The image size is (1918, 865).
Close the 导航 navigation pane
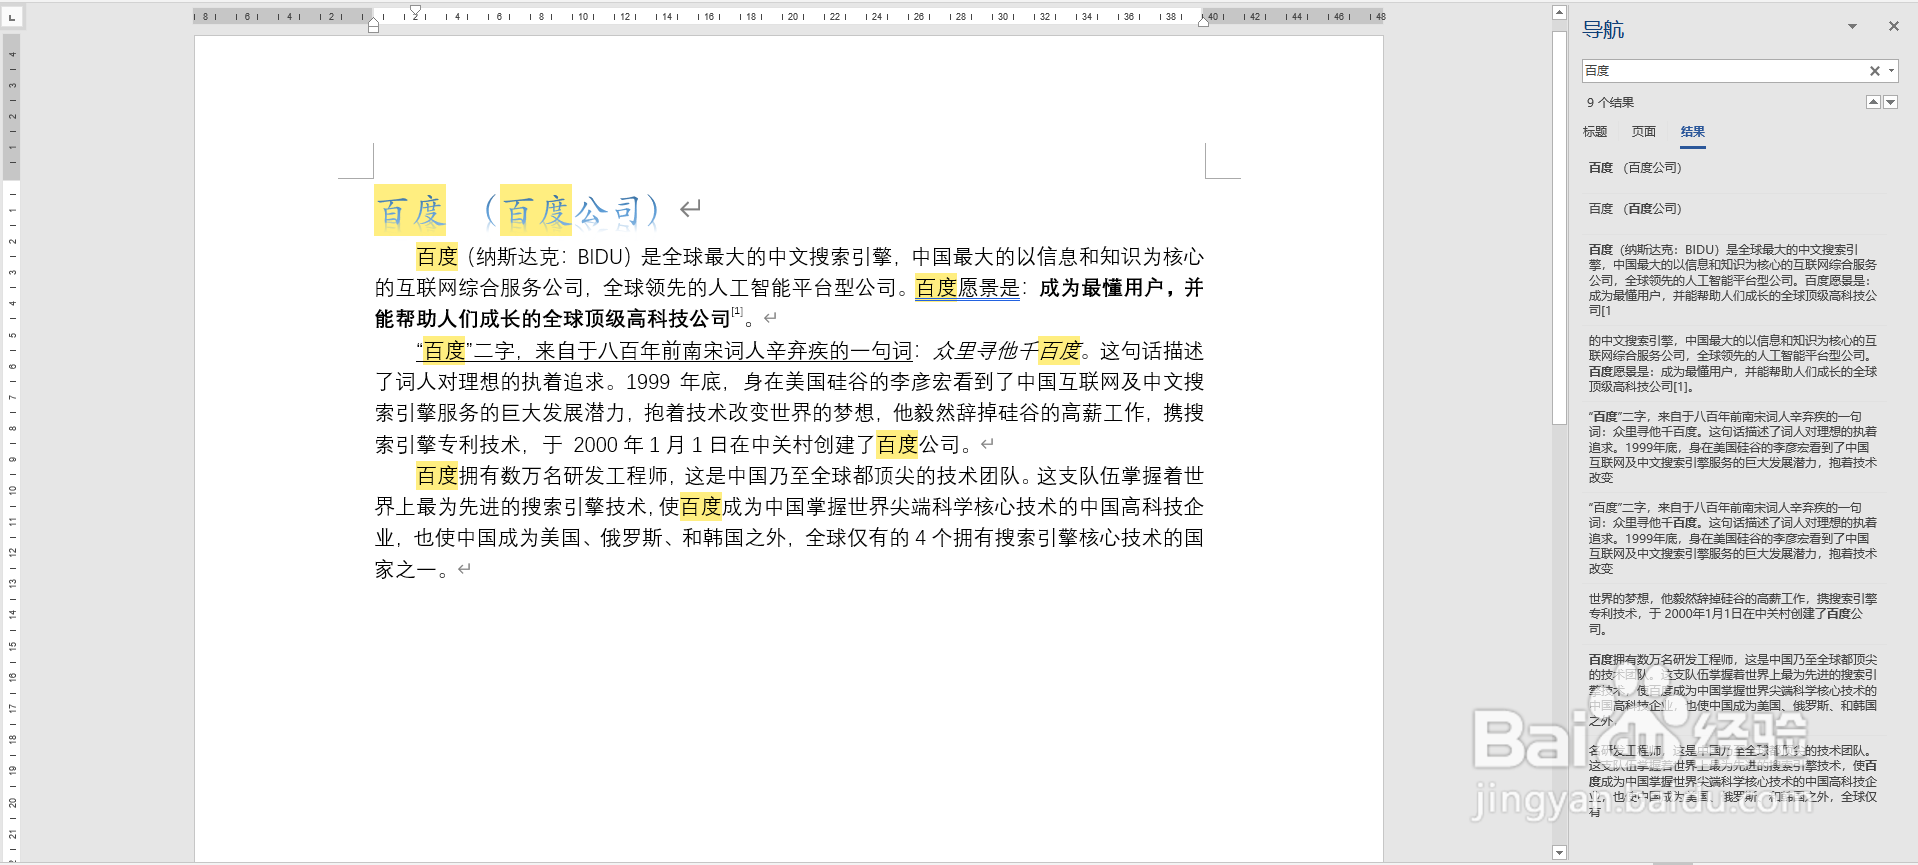coord(1893,27)
